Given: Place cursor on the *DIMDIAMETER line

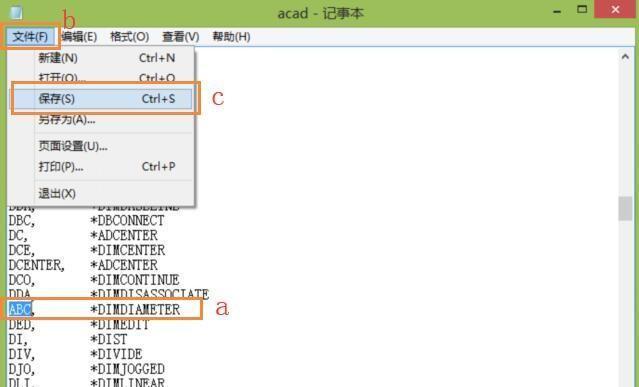Looking at the screenshot, I should [134, 309].
